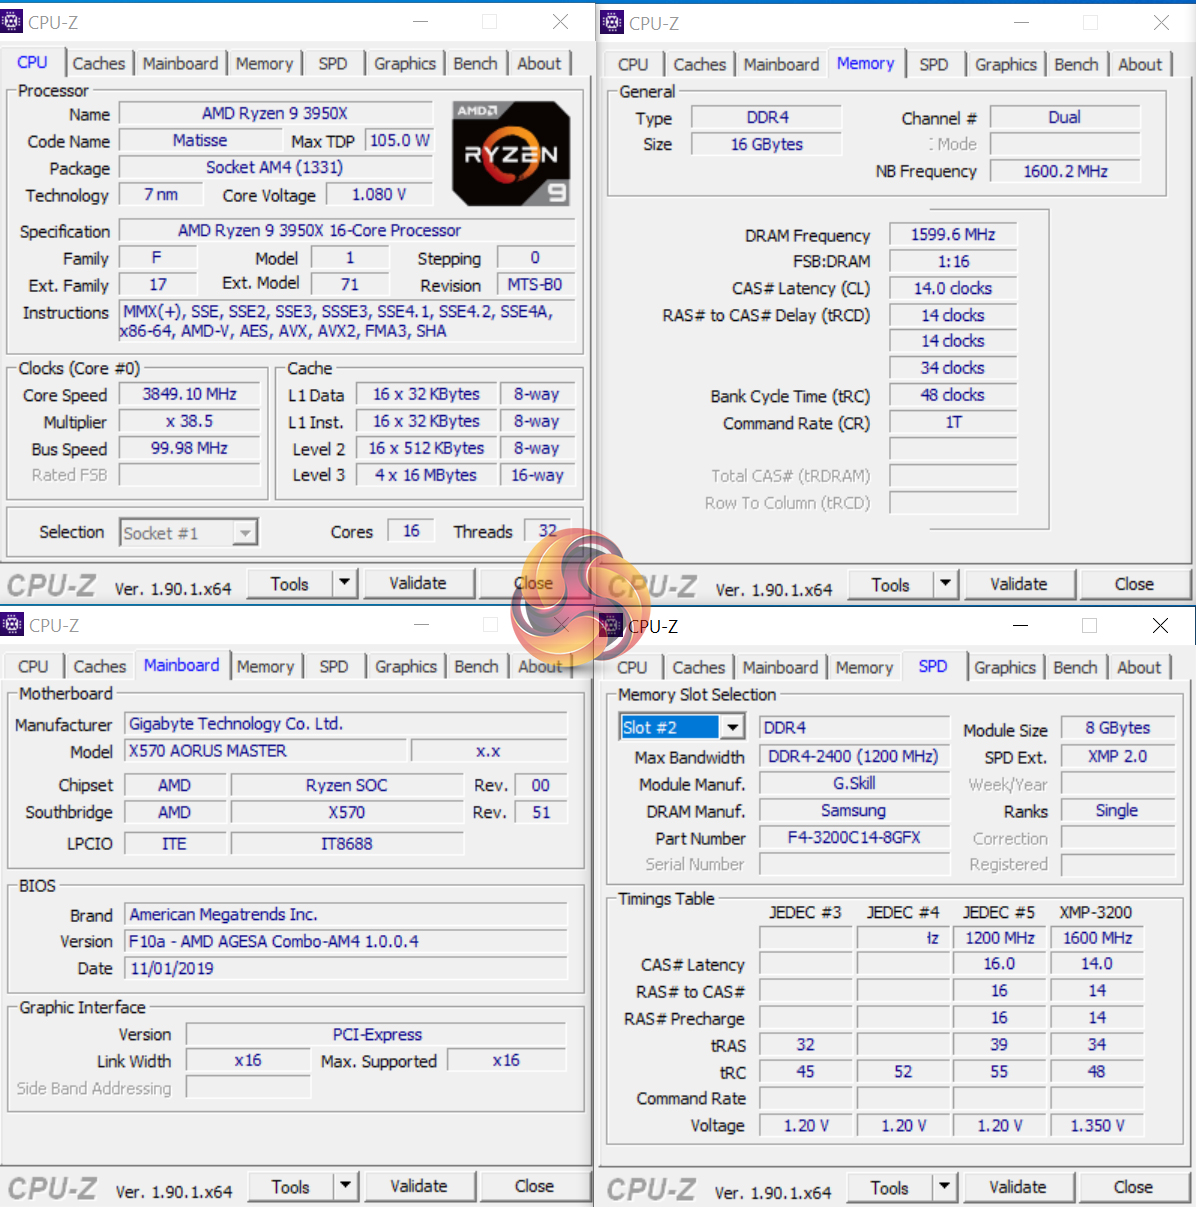
Task: Open the Graphics tab in the CPU window
Action: coord(405,63)
